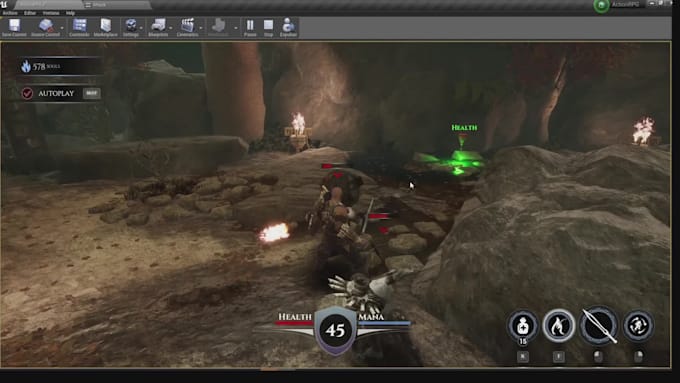Click the potion count badge 15
Screen dimensions: 680x383
click(523, 341)
